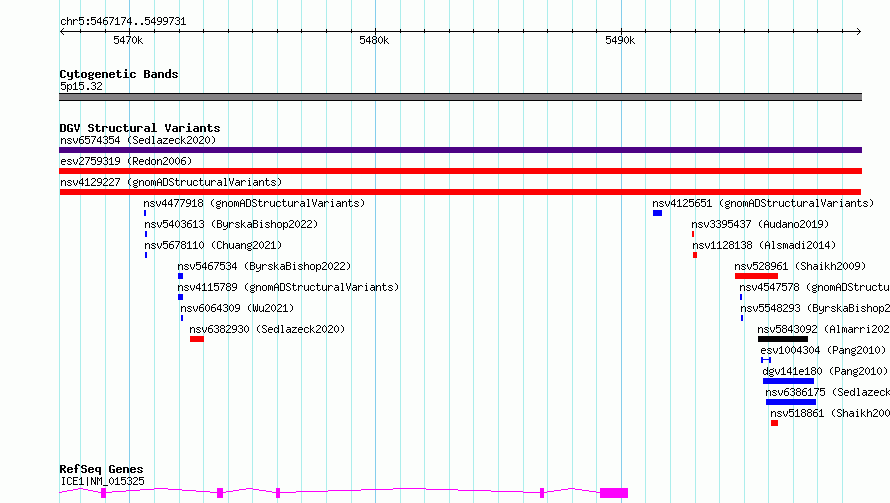Open nsv6064309 (Wu2021) variant
Screen dimensions: 890x503
[x=237, y=308]
